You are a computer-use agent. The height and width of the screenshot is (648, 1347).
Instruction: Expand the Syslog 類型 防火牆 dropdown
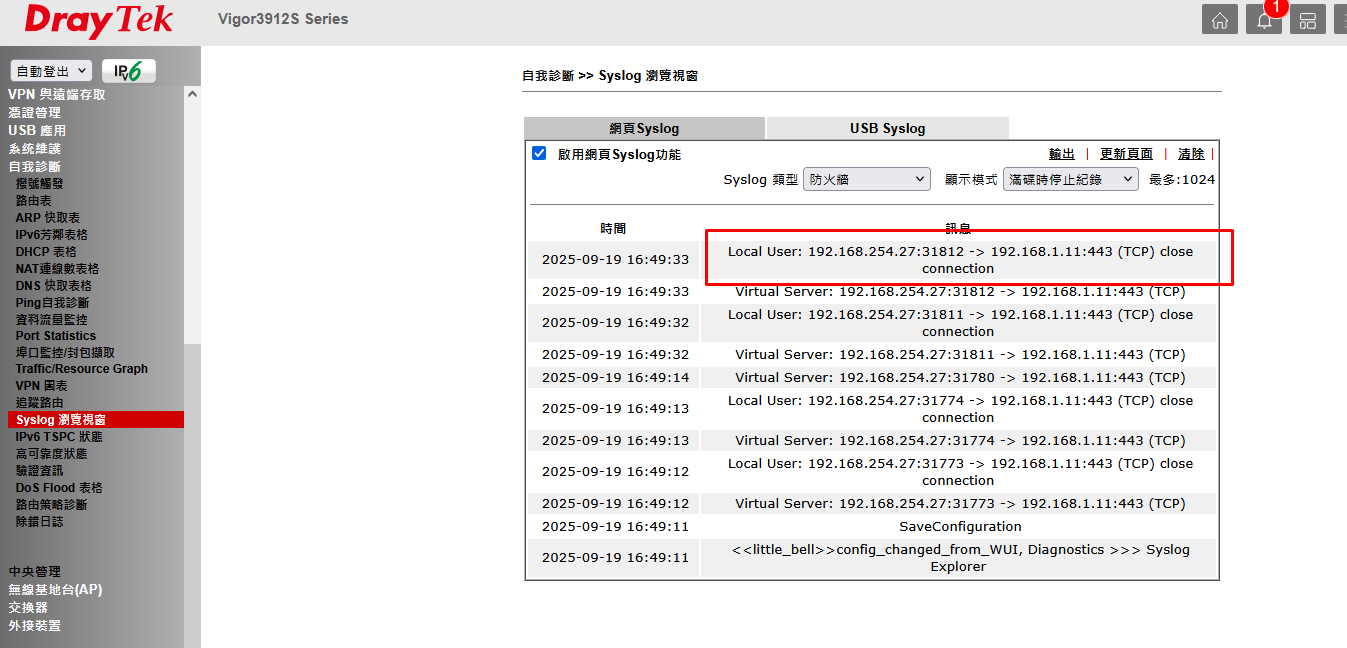866,180
